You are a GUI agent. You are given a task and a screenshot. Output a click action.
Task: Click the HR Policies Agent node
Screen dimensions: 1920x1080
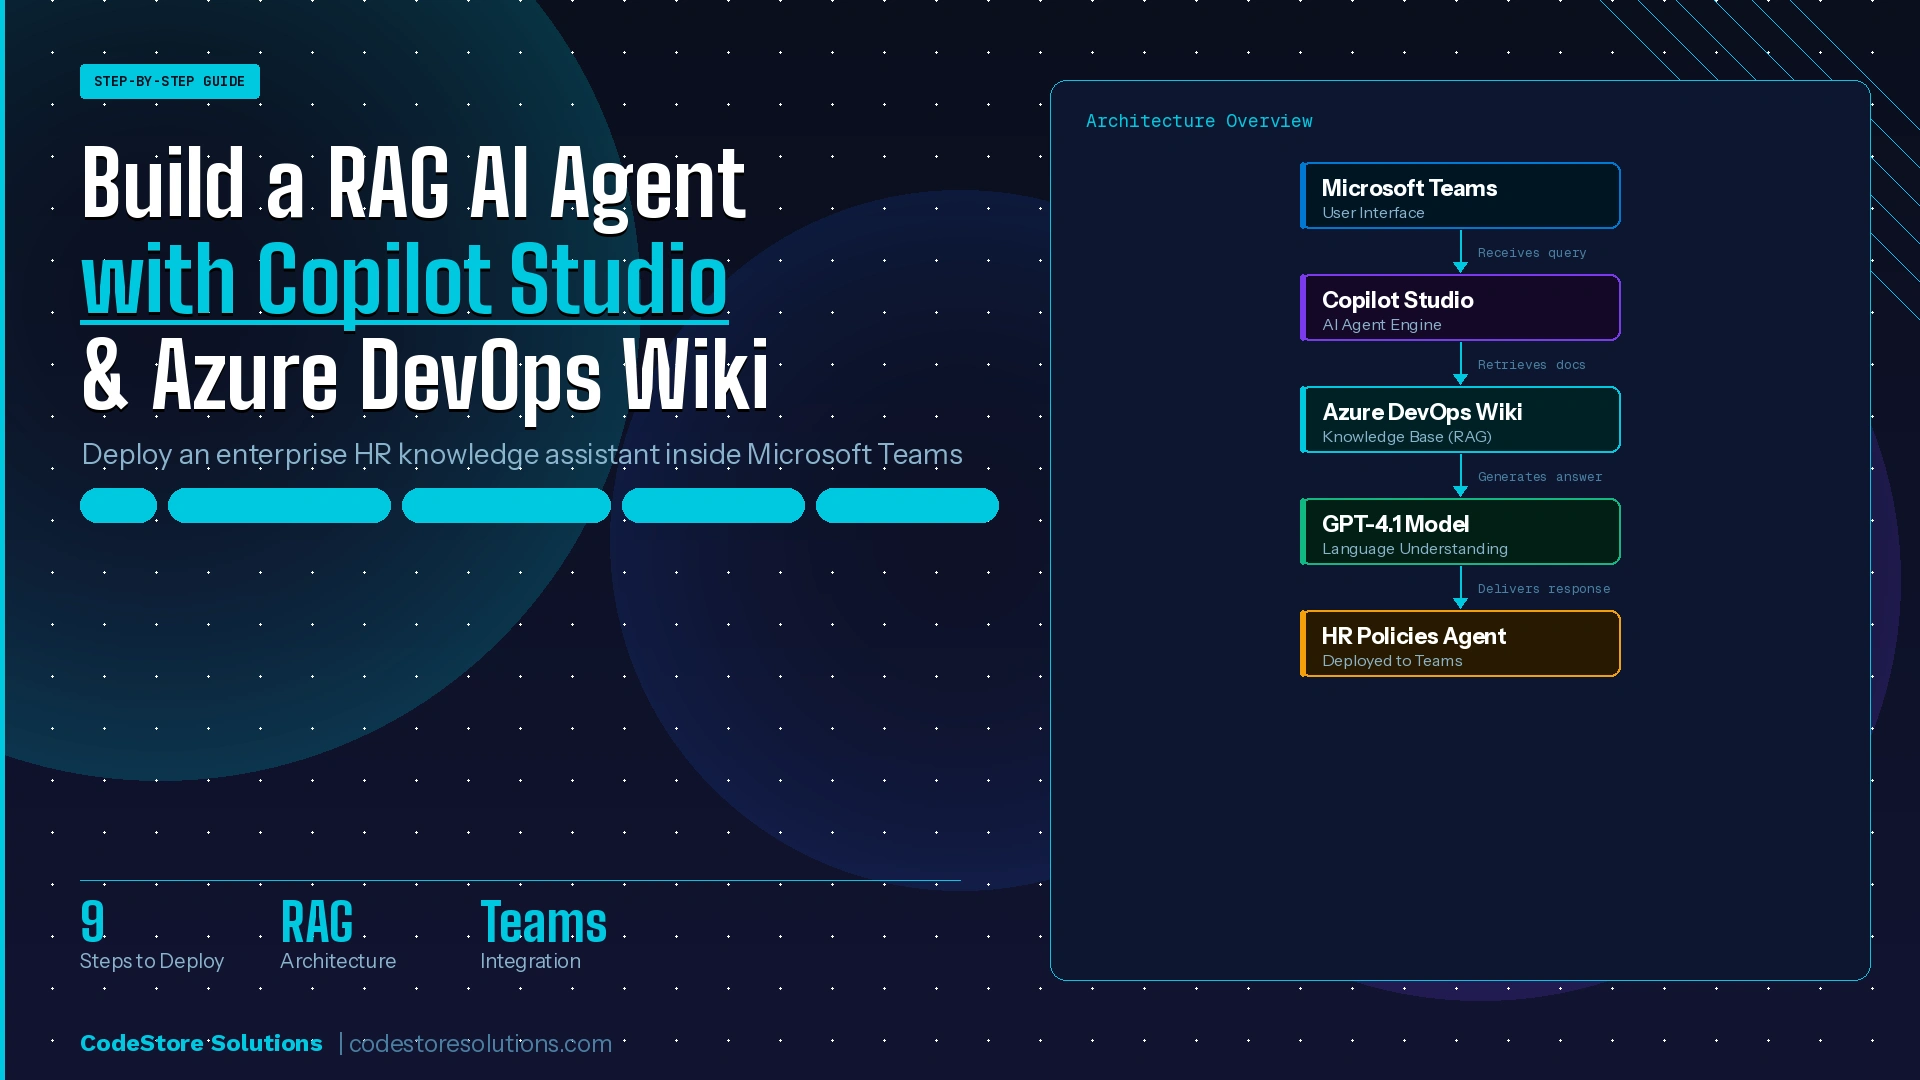[1459, 643]
